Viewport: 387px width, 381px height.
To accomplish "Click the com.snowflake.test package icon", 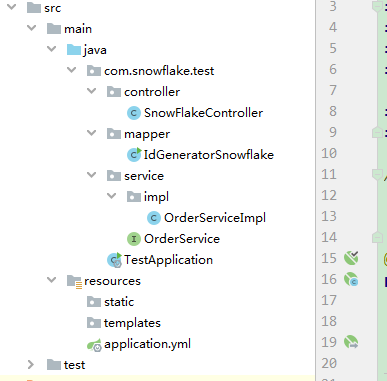I will (94, 71).
